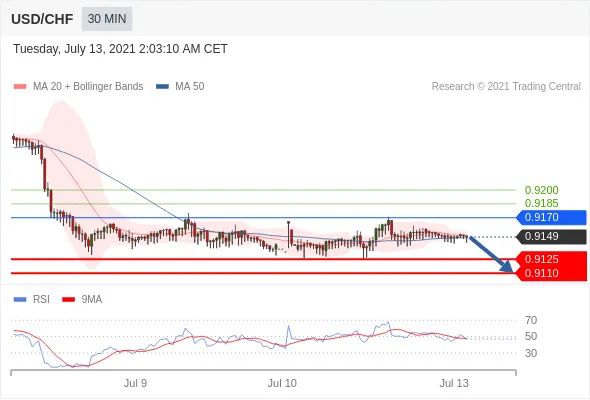Click the blue downward forecast arrow

pos(491,254)
